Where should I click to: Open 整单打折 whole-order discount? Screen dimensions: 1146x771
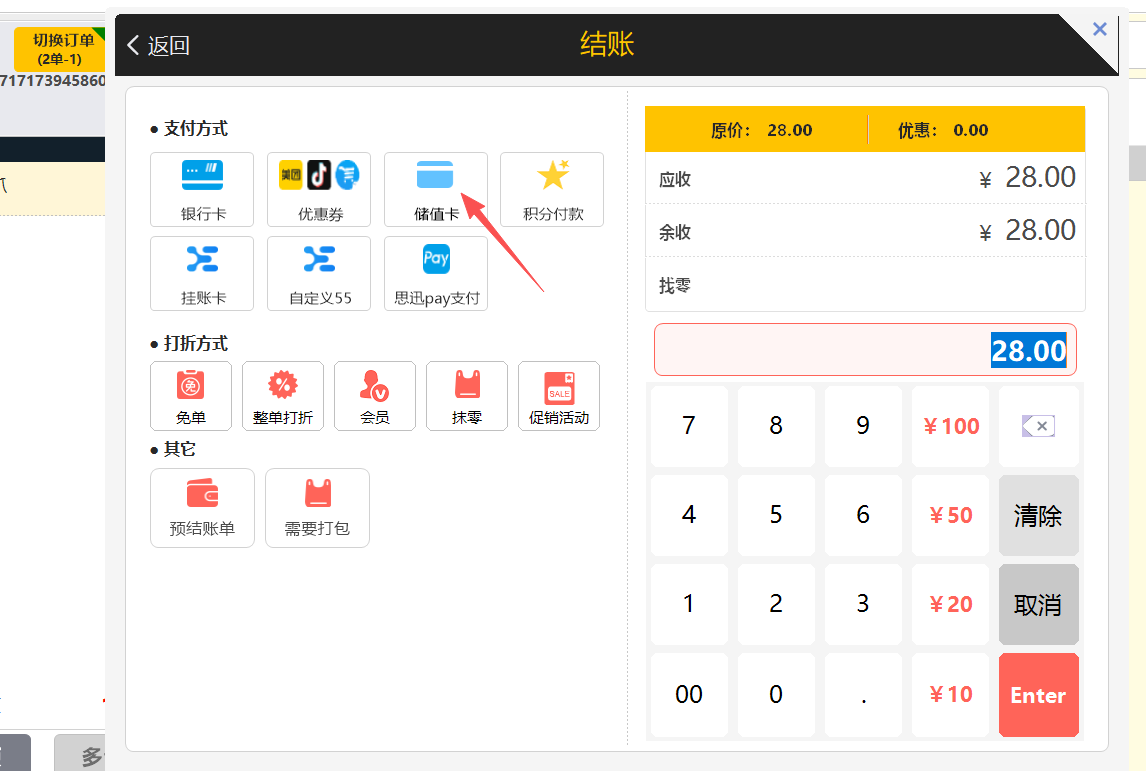point(282,396)
